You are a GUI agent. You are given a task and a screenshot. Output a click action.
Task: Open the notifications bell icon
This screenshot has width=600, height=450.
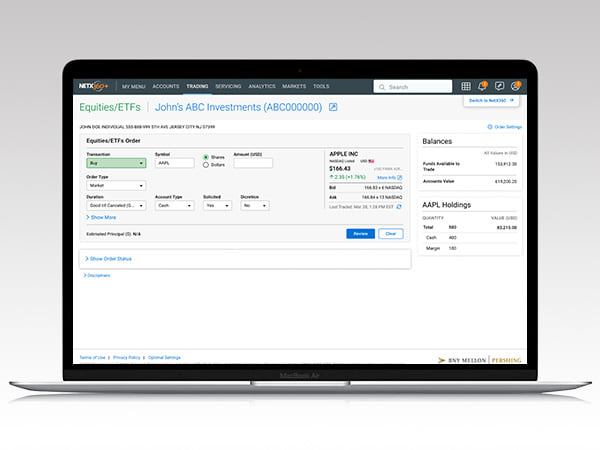(x=483, y=87)
